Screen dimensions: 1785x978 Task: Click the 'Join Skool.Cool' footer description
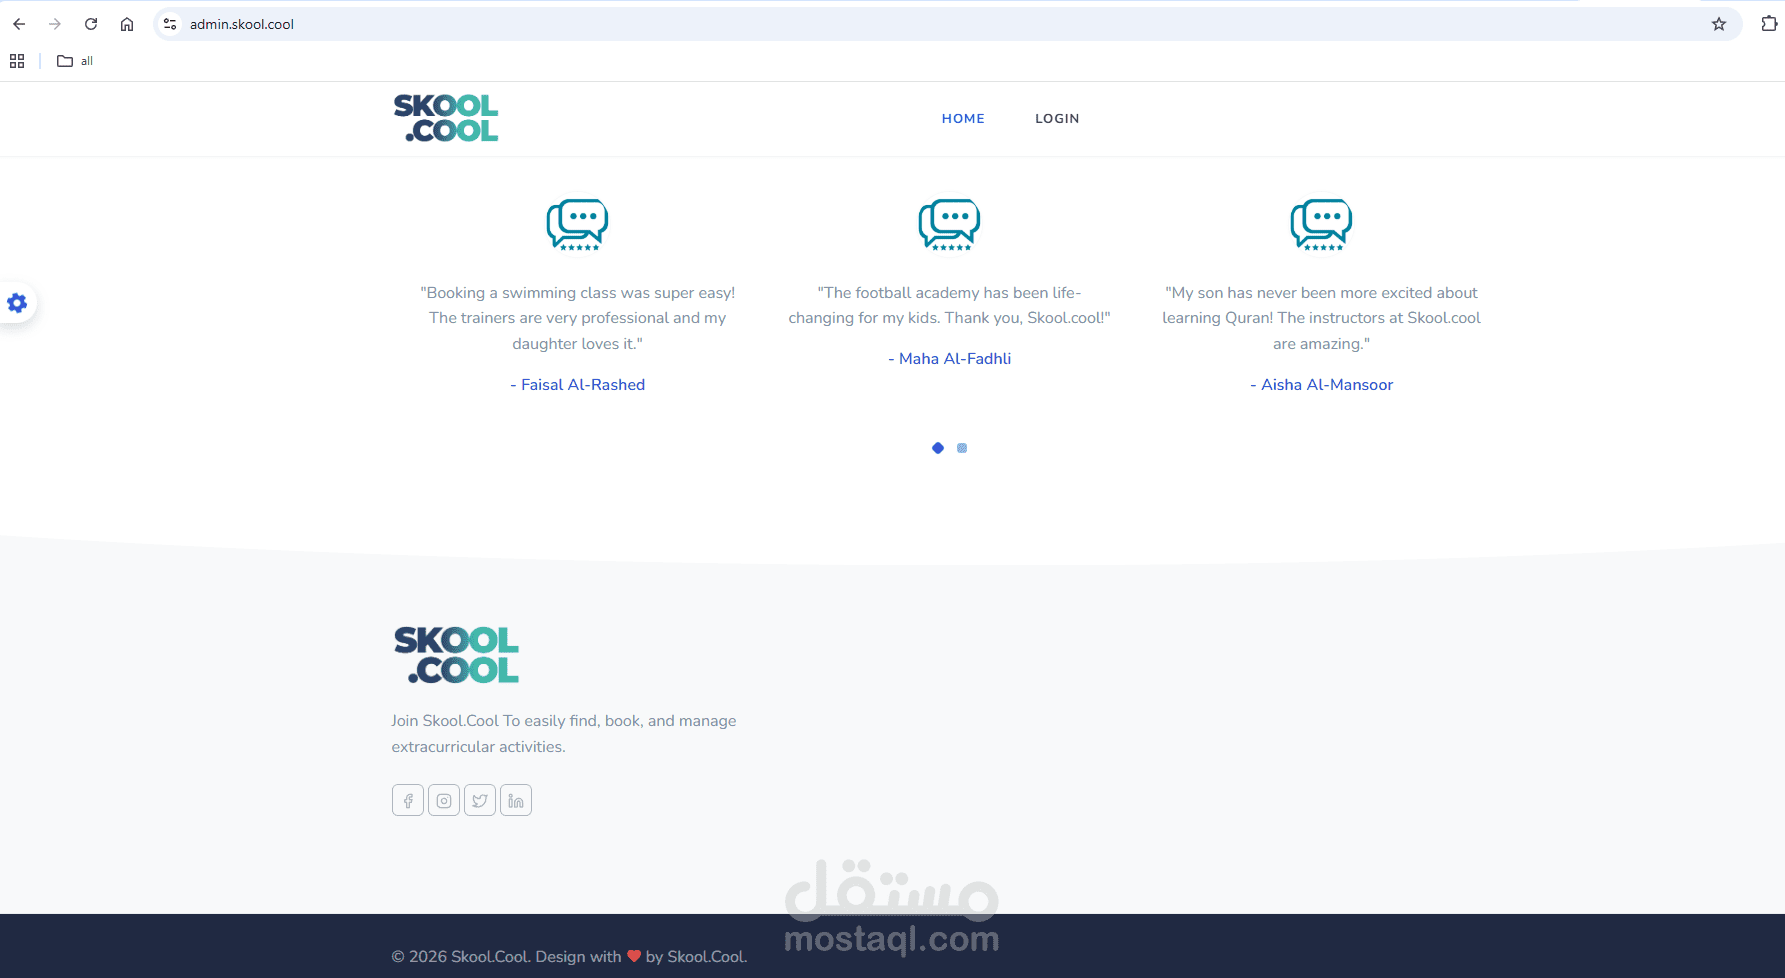coord(564,734)
